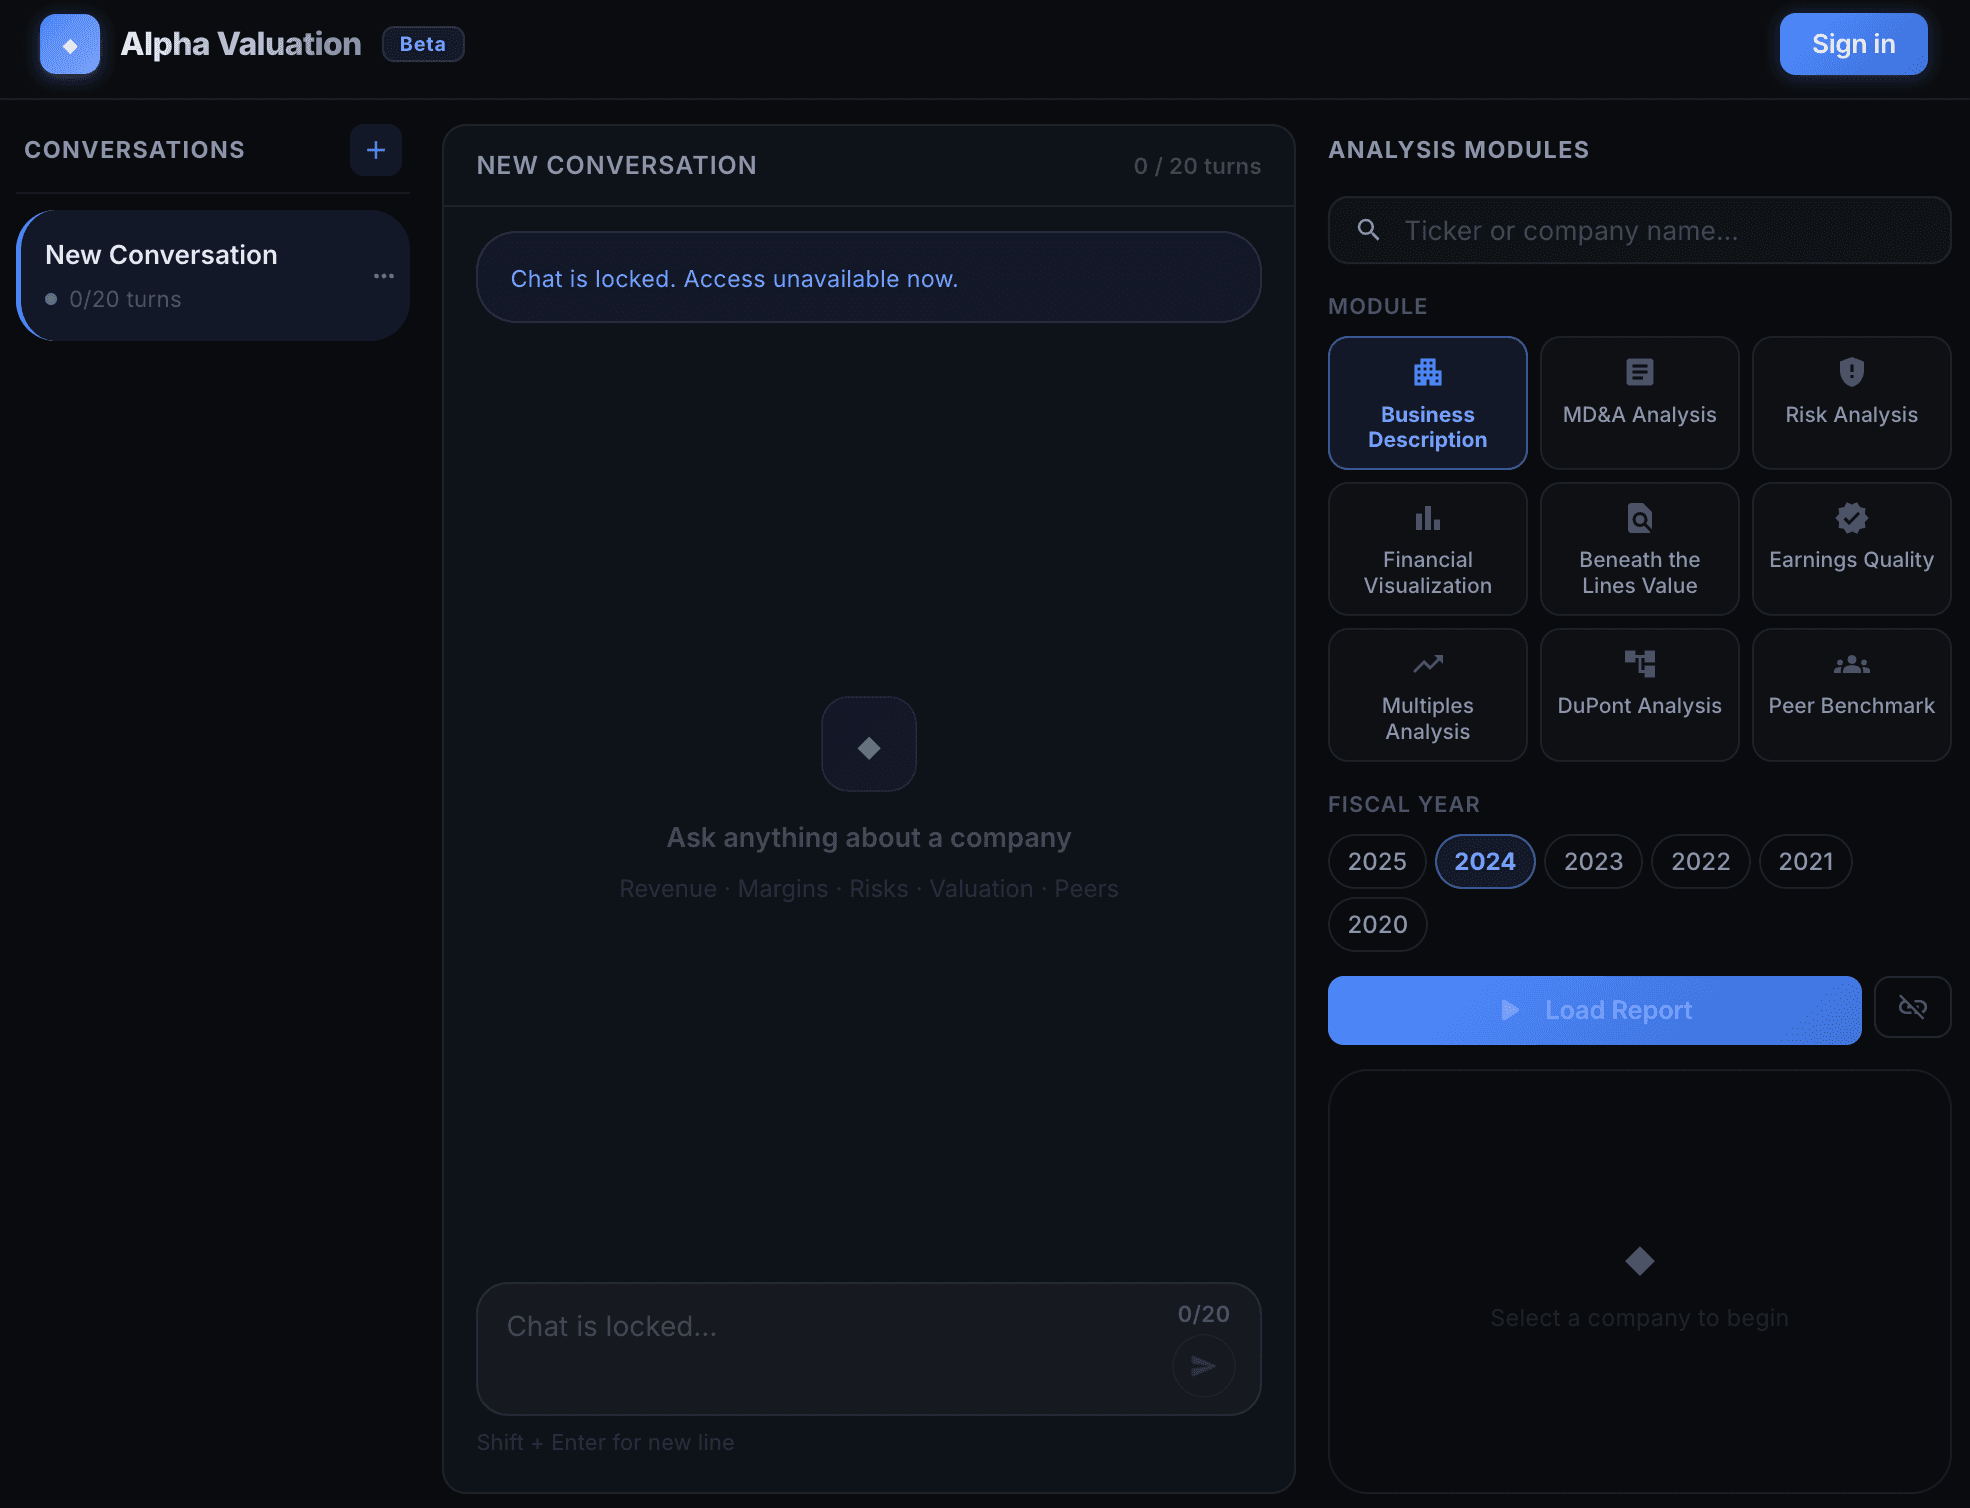Viewport: 1970px width, 1508px height.
Task: Click the unlink icon beside Load Report
Action: point(1913,1008)
